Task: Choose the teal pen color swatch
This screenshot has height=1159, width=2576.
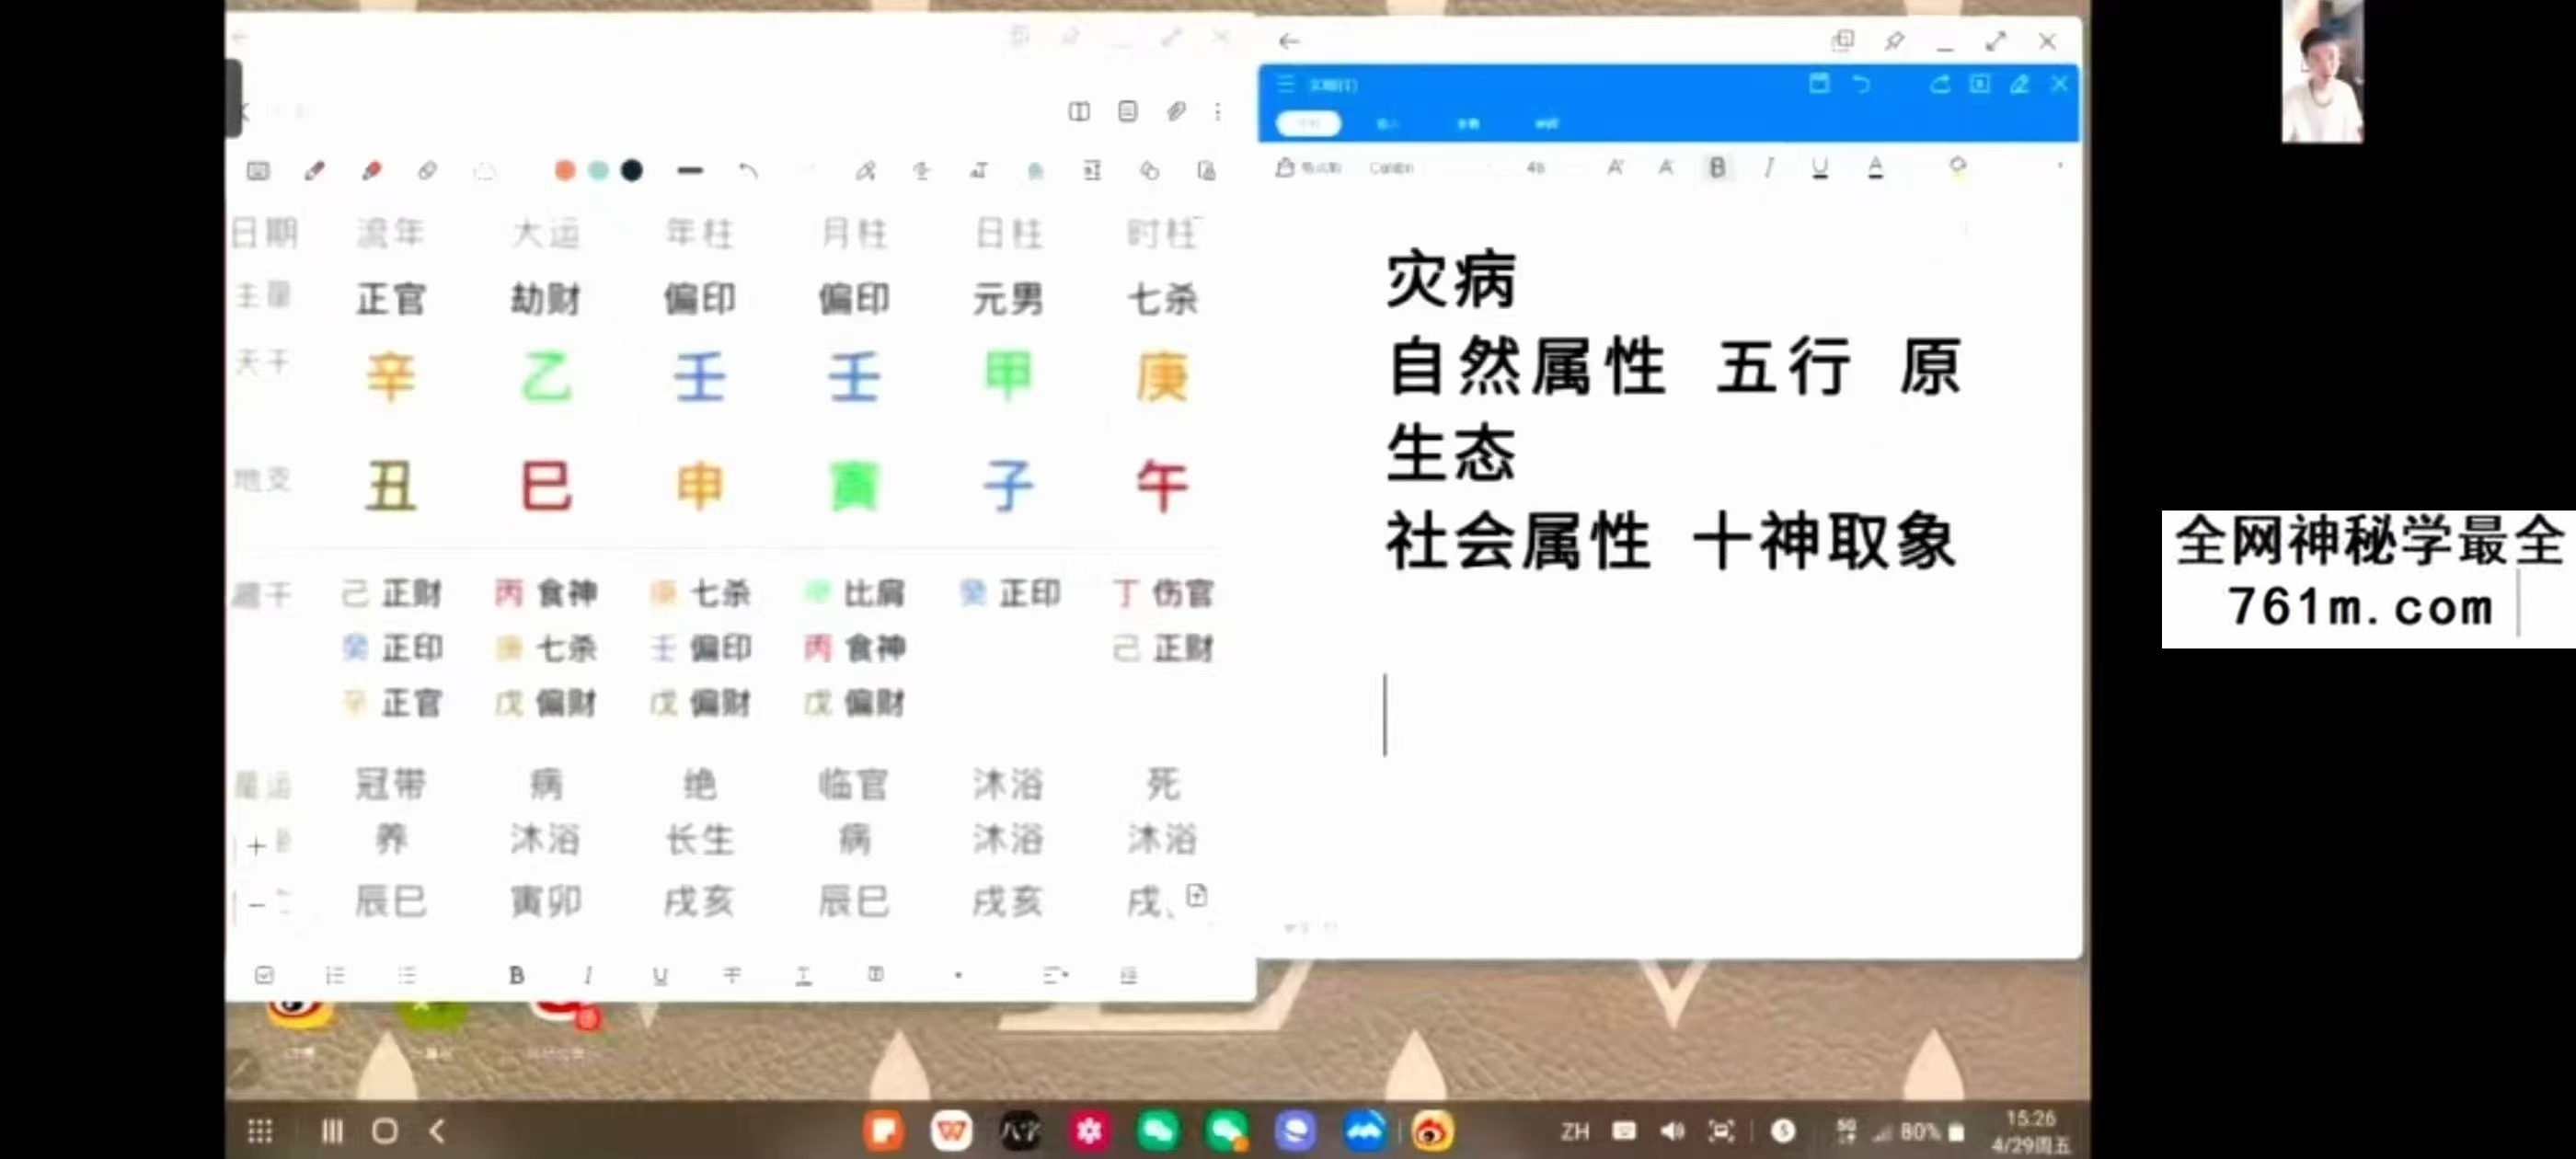Action: (598, 171)
